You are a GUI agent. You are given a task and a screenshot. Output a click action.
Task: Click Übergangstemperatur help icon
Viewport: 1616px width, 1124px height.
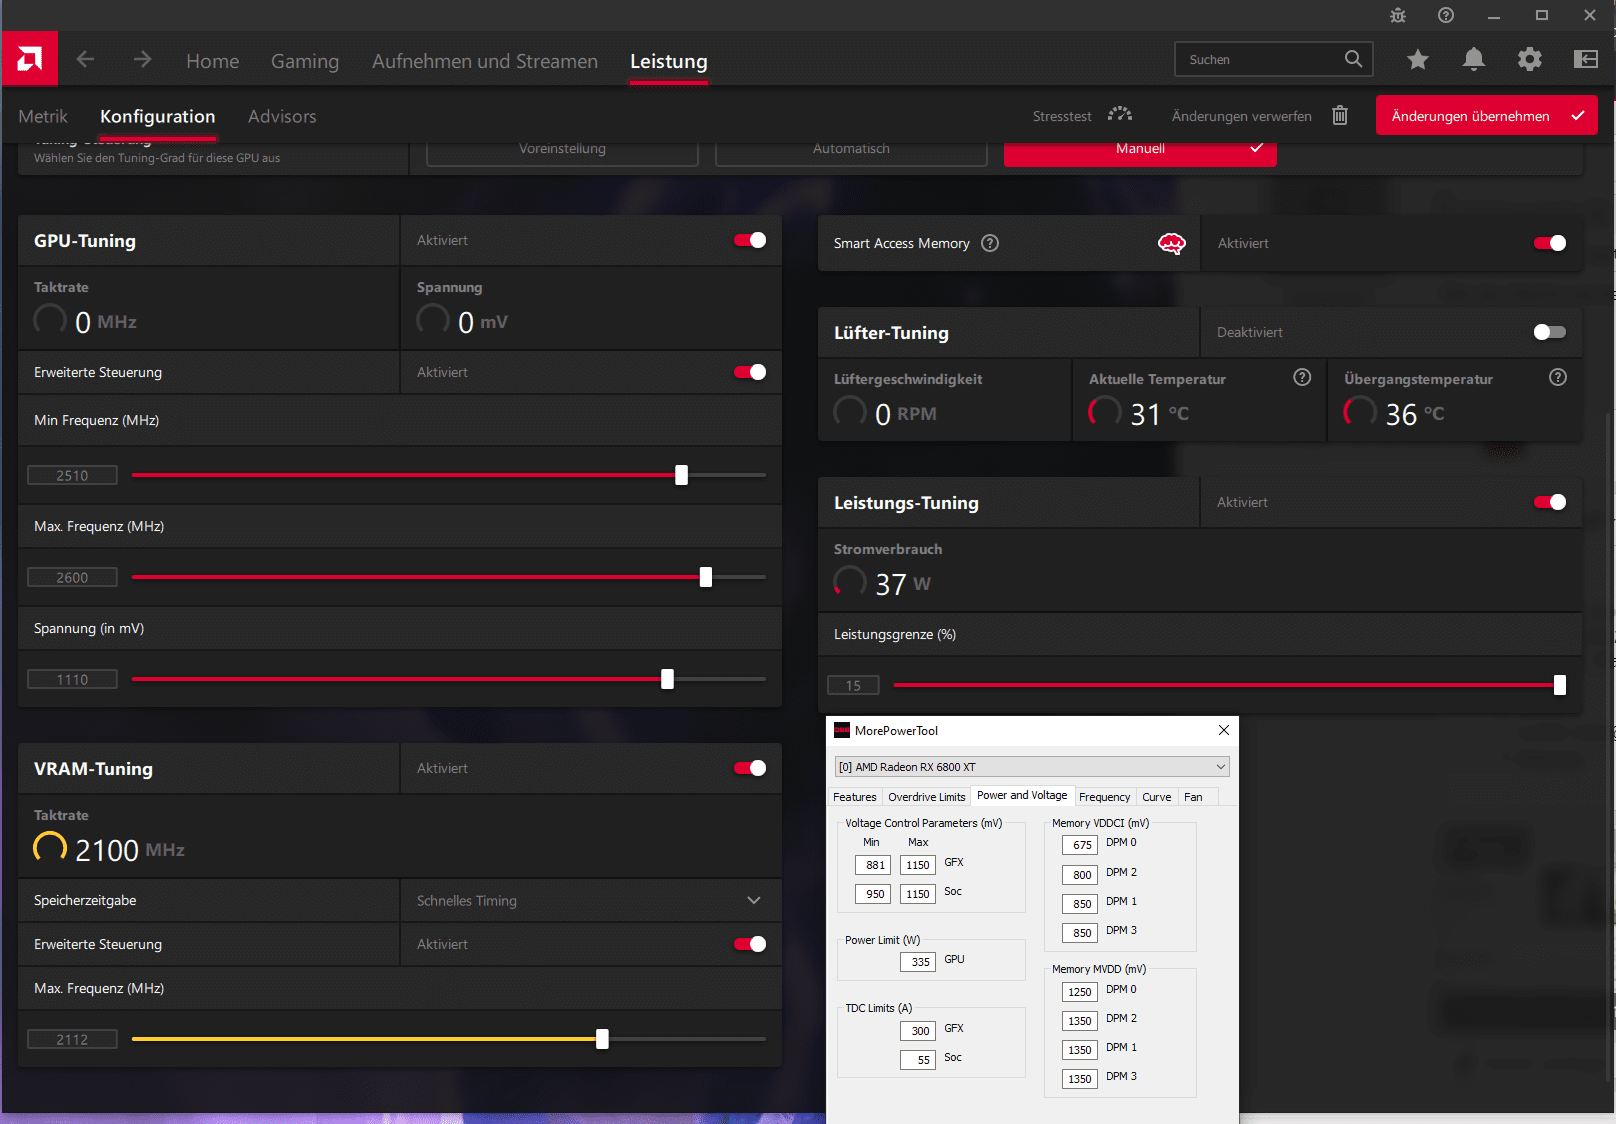click(1558, 377)
